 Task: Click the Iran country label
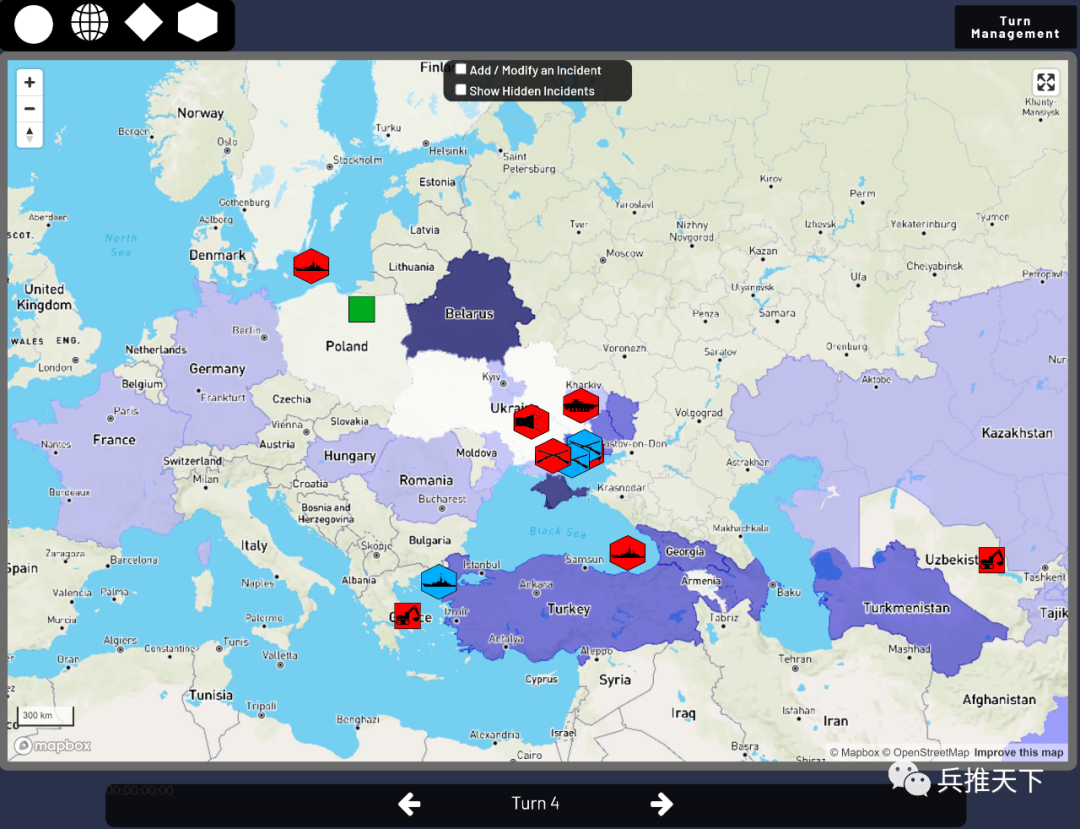(x=835, y=721)
